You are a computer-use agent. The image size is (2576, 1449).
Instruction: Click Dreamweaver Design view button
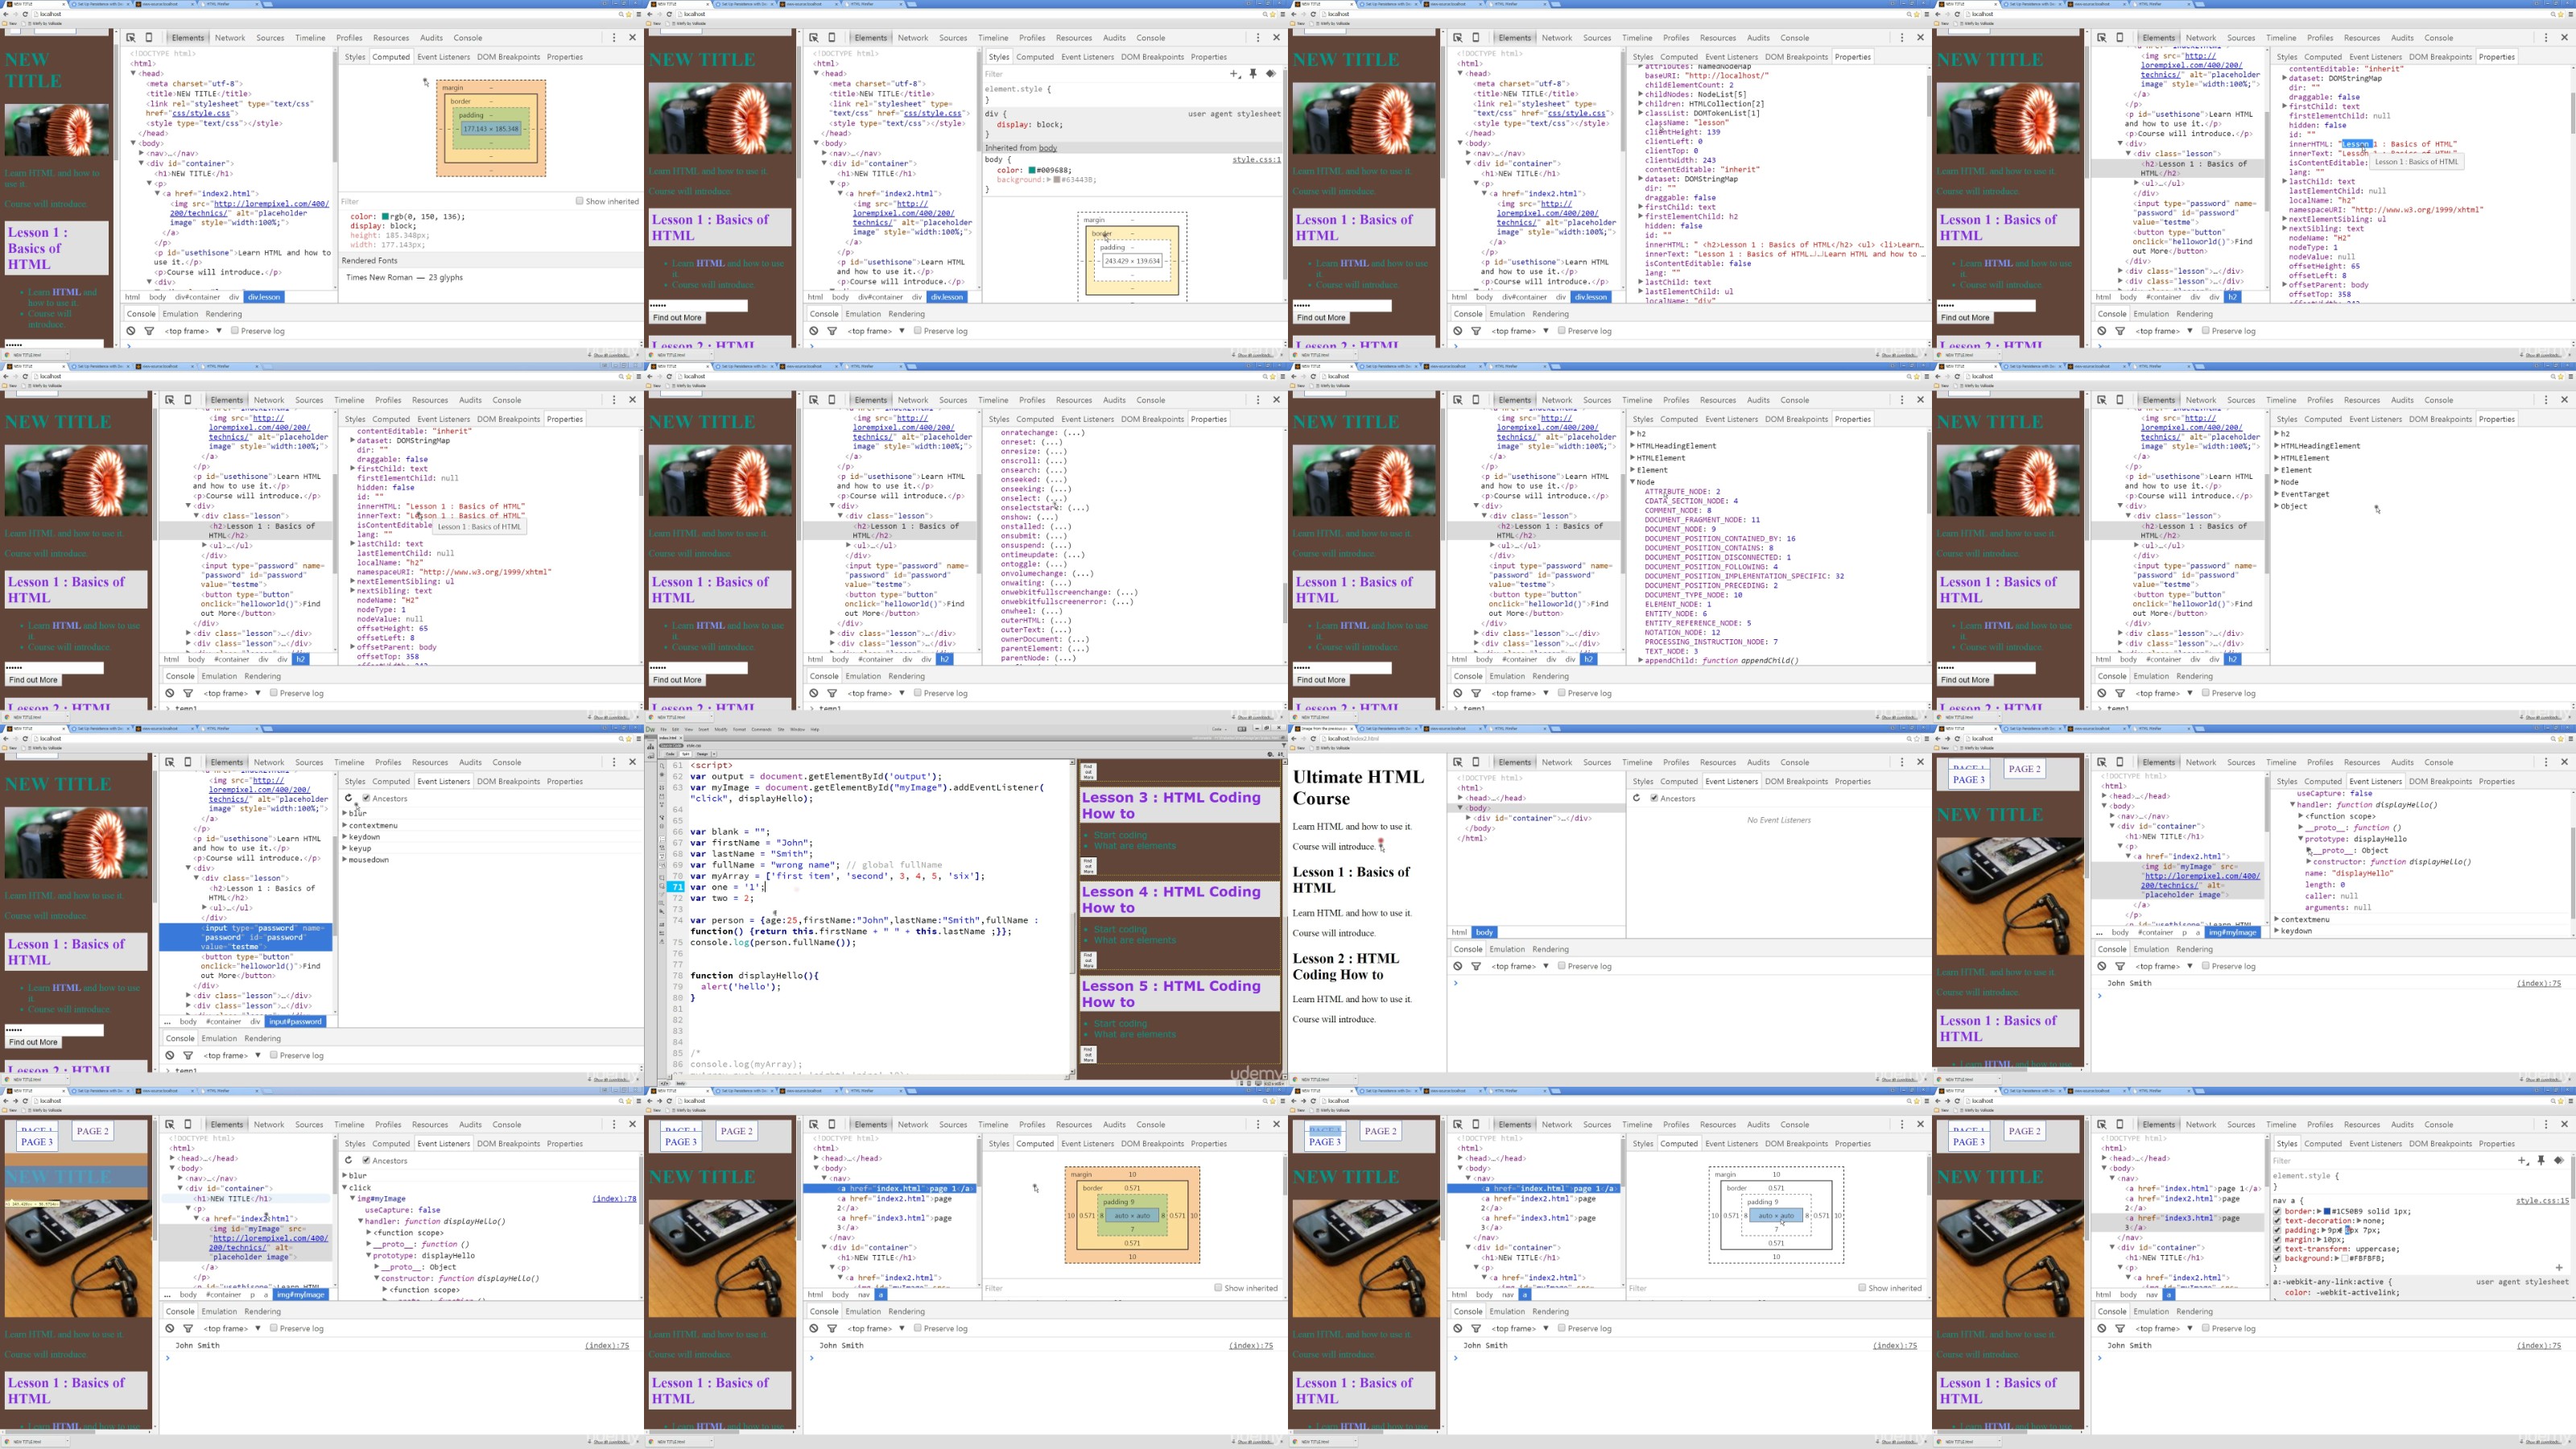tap(702, 754)
